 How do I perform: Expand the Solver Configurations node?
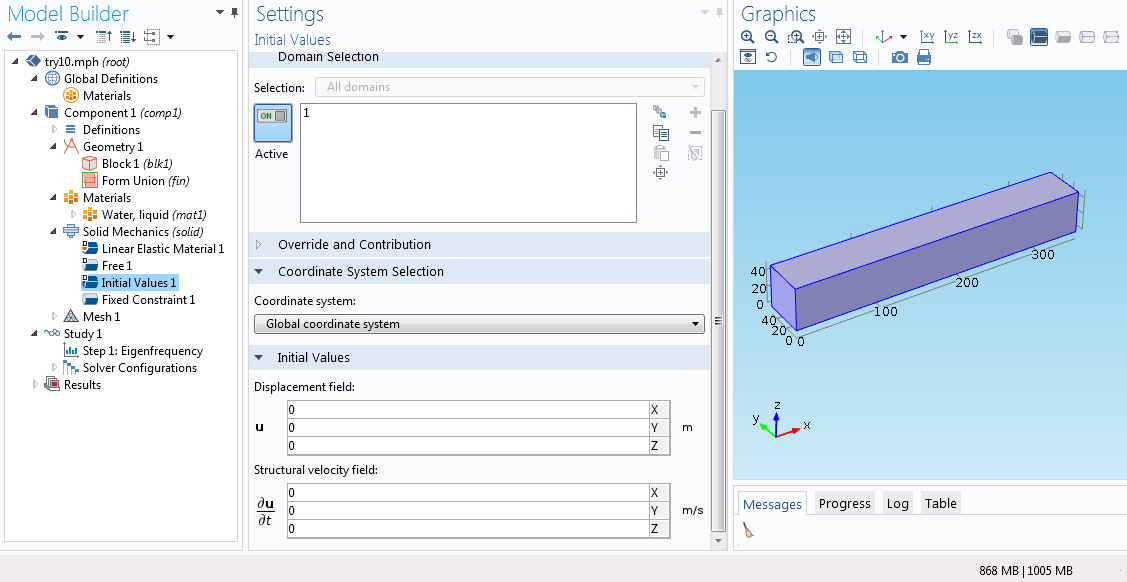(55, 368)
